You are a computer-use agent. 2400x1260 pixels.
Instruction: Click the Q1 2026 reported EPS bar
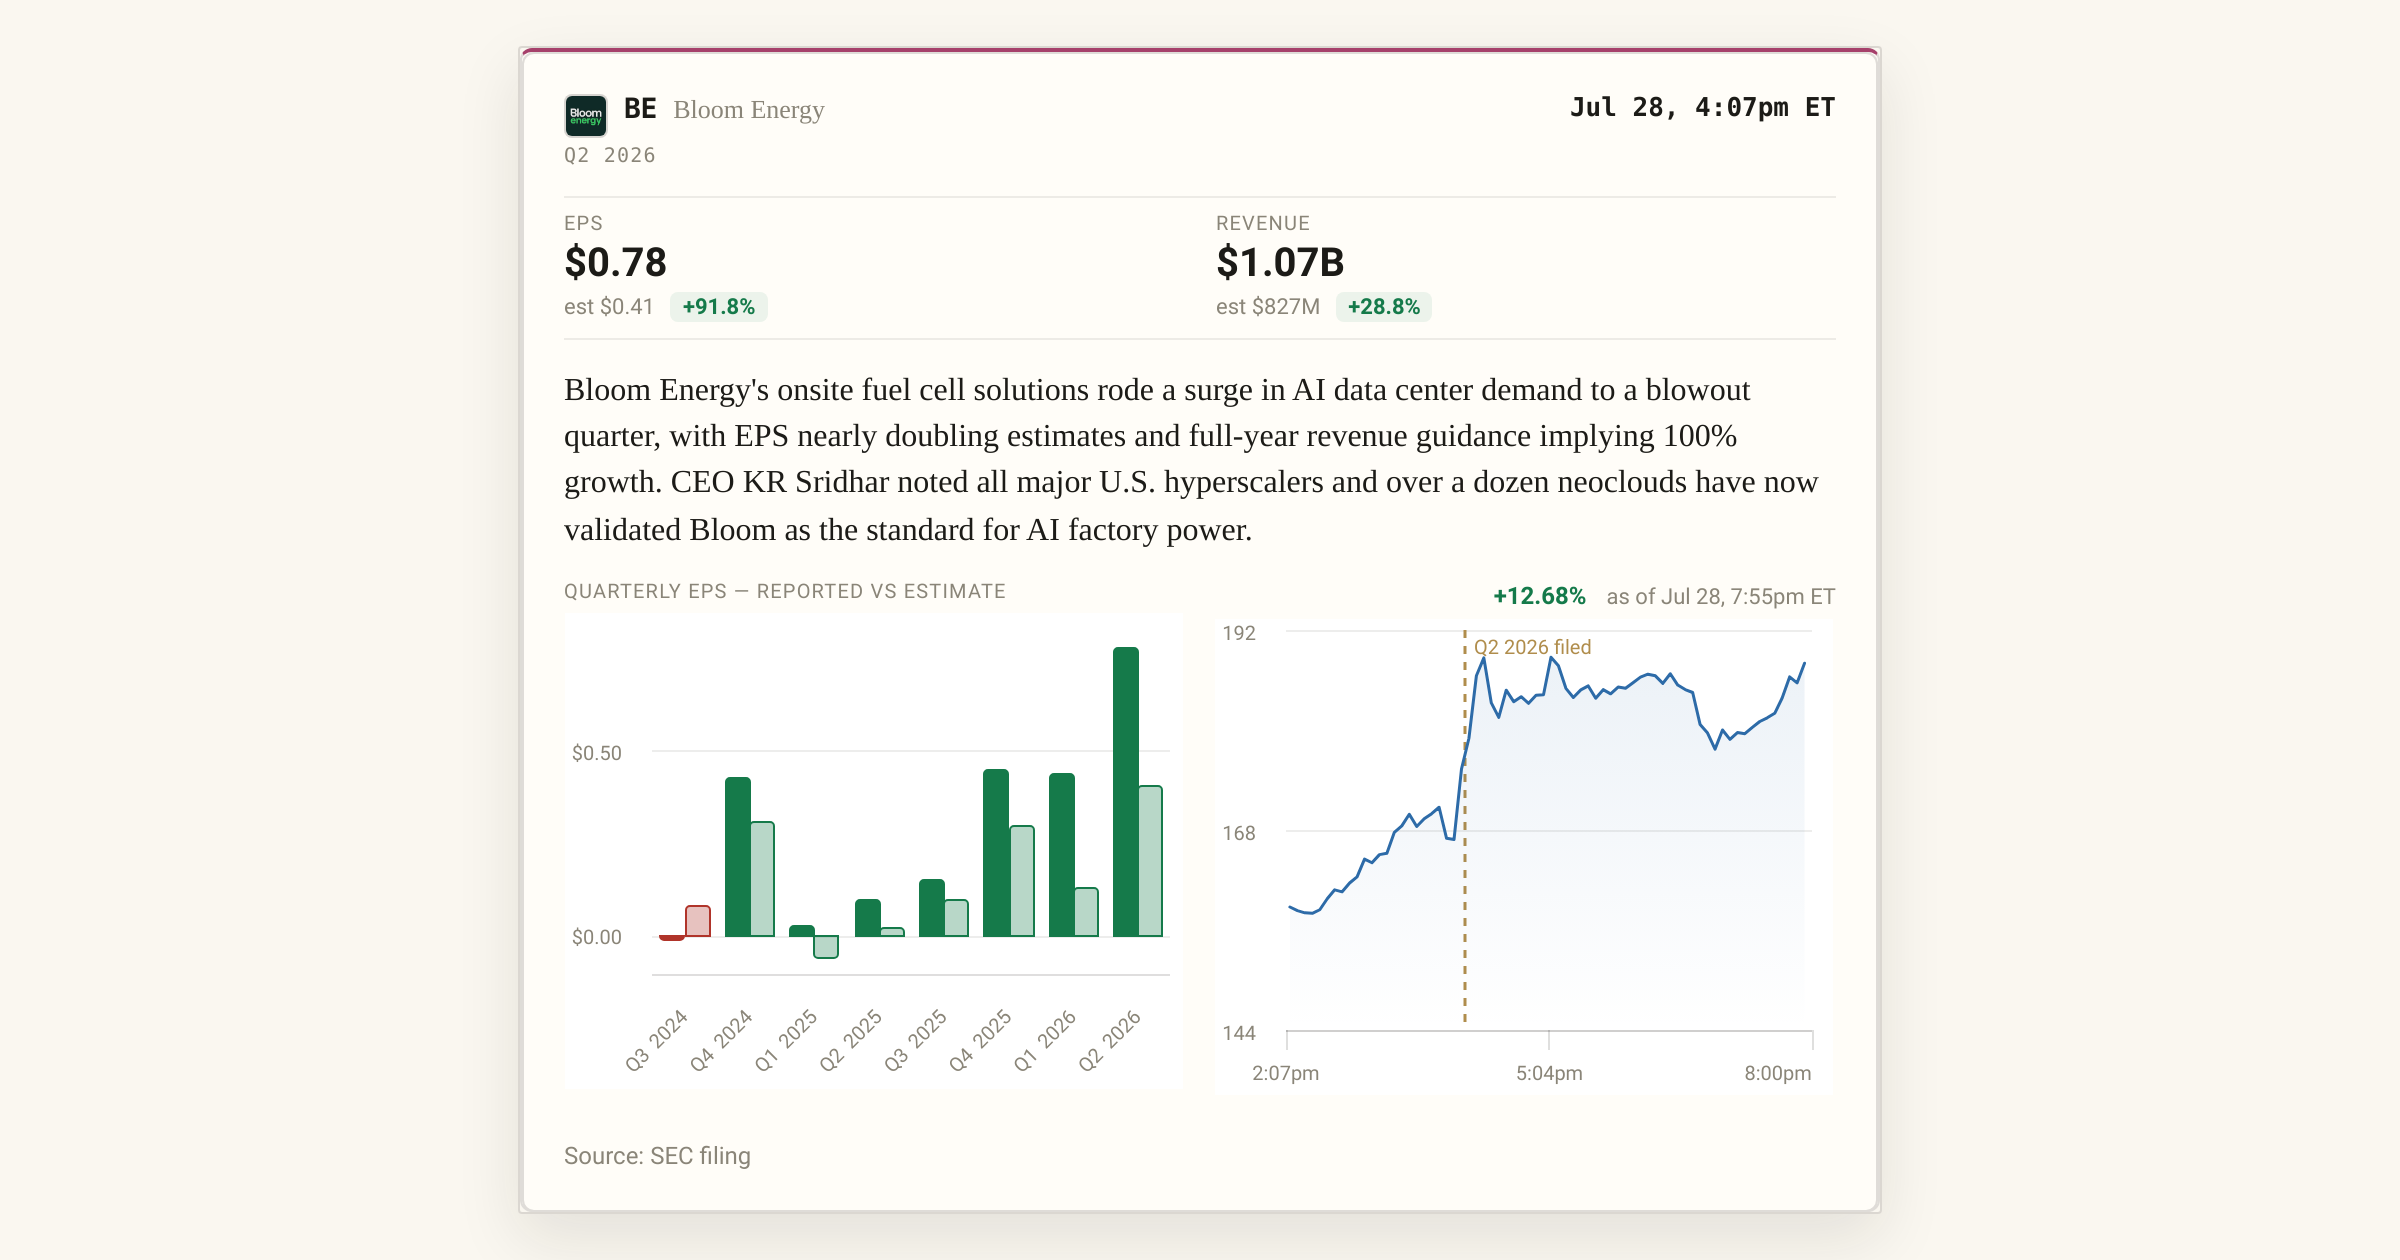point(1061,855)
